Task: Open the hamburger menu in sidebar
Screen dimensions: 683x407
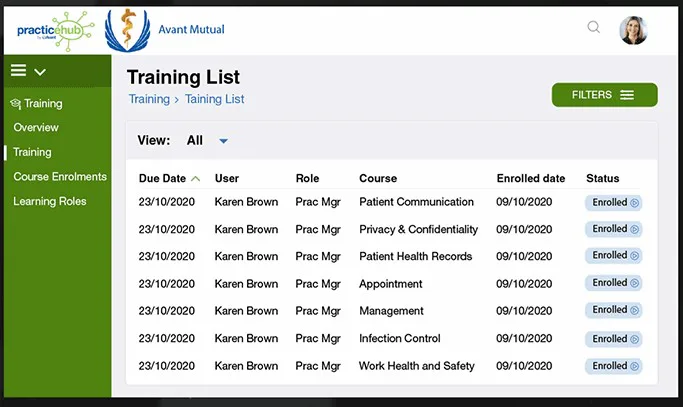Action: click(x=18, y=70)
